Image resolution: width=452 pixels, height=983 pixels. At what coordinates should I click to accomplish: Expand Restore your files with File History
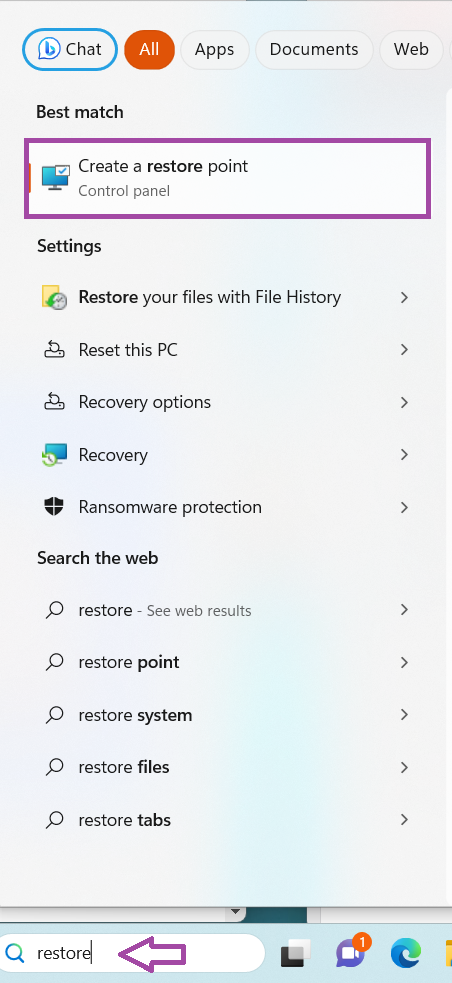pos(404,297)
